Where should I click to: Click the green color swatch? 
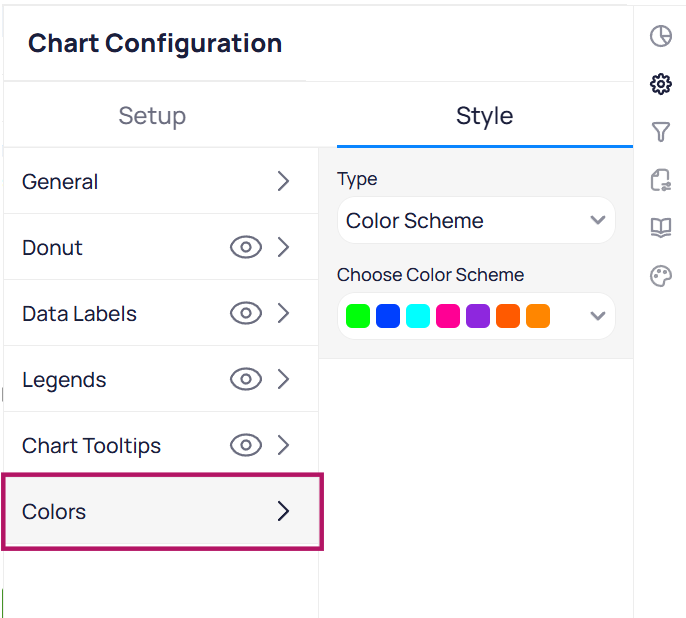pos(358,316)
